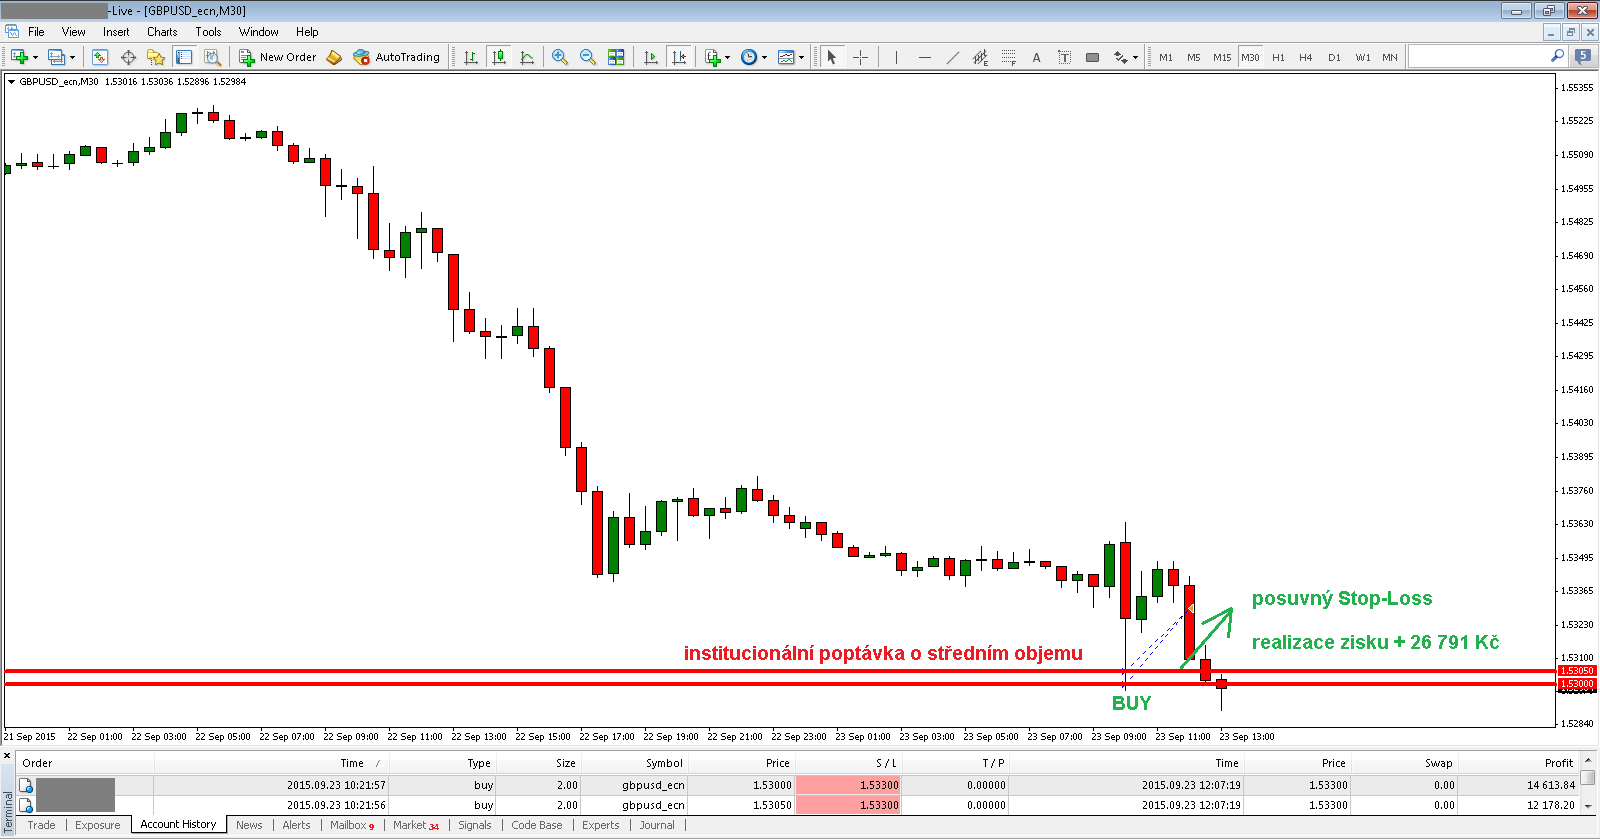Viewport: 1600px width, 840px height.
Task: Open the View menu
Action: coord(74,32)
